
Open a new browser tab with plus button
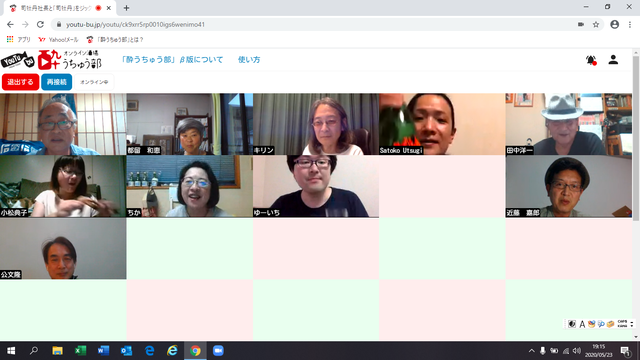pyautogui.click(x=126, y=8)
